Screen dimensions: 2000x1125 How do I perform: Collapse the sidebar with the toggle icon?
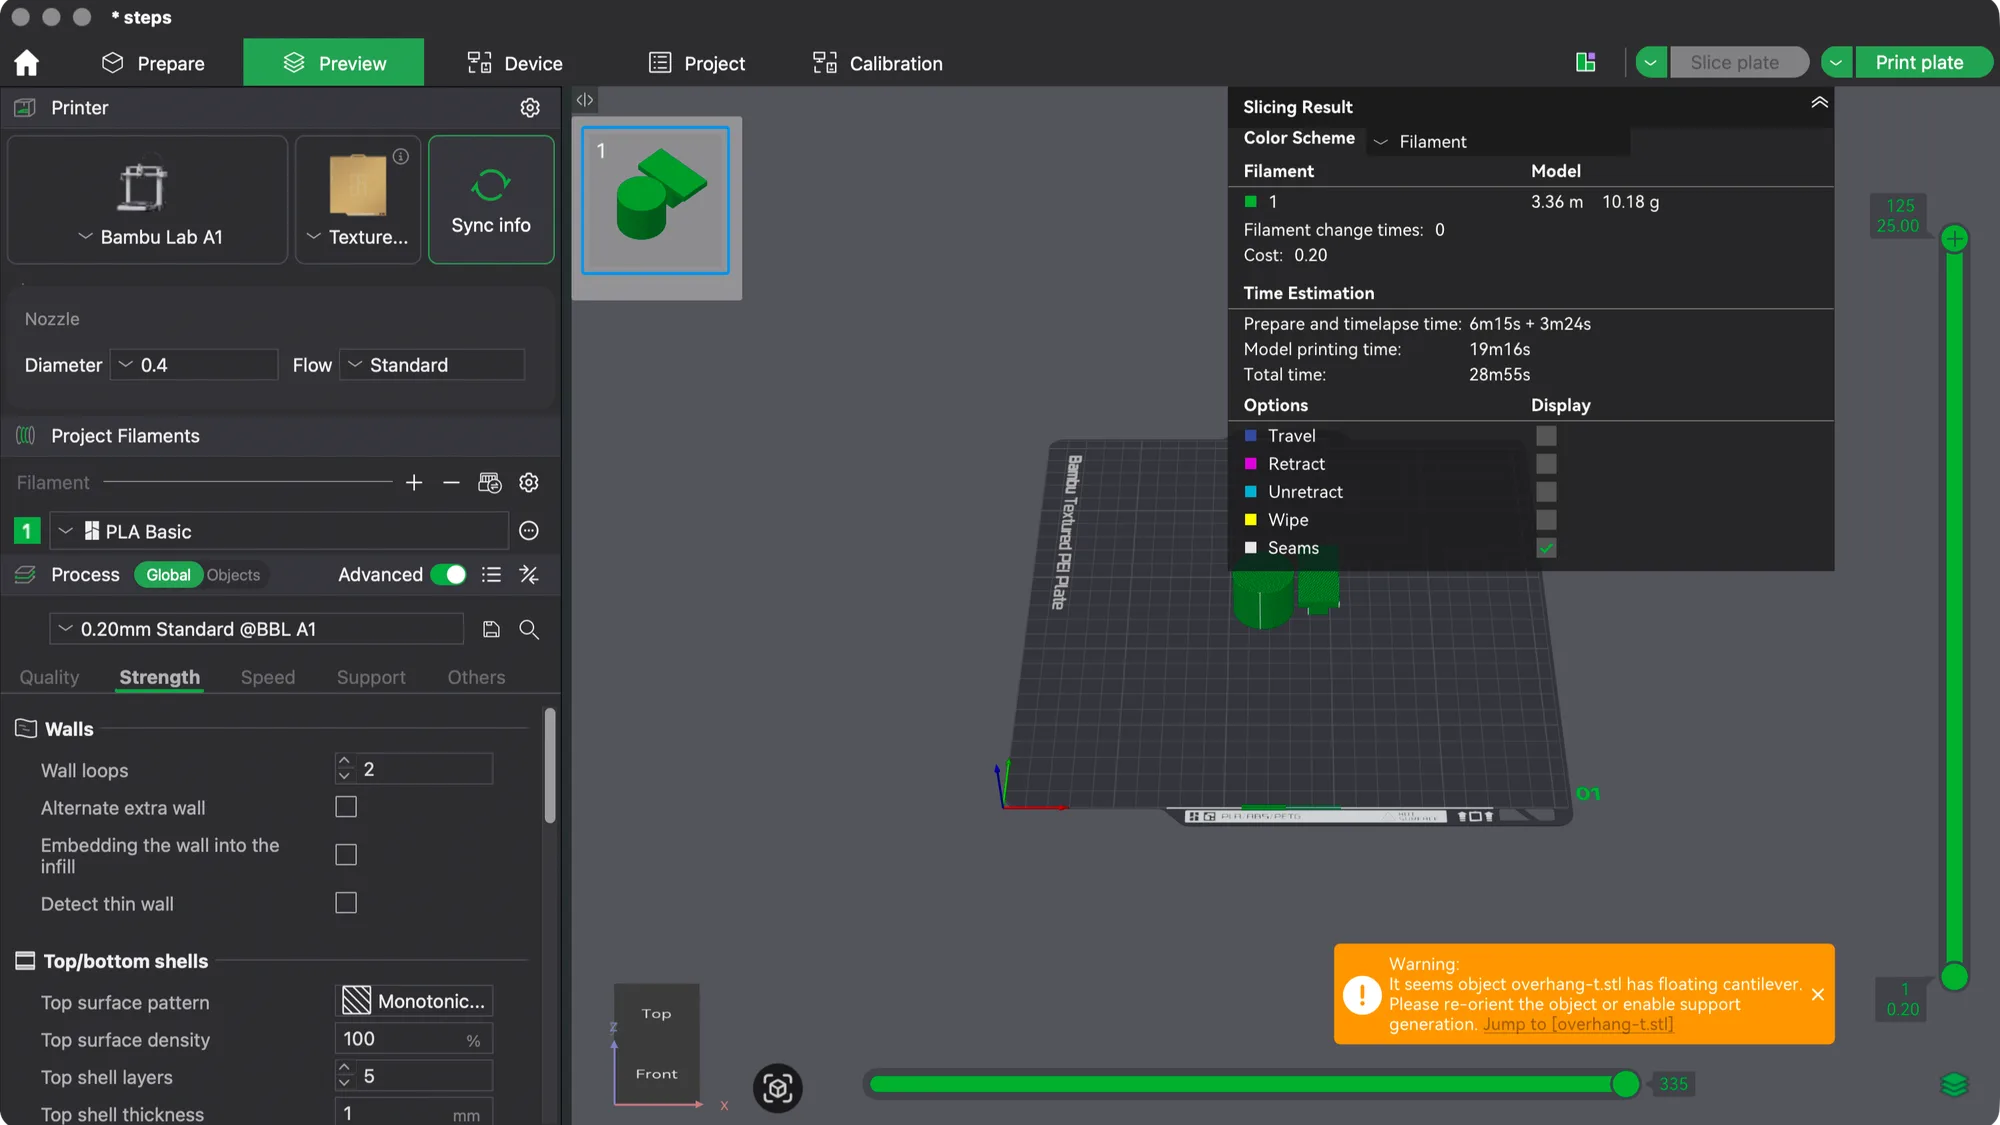point(585,100)
